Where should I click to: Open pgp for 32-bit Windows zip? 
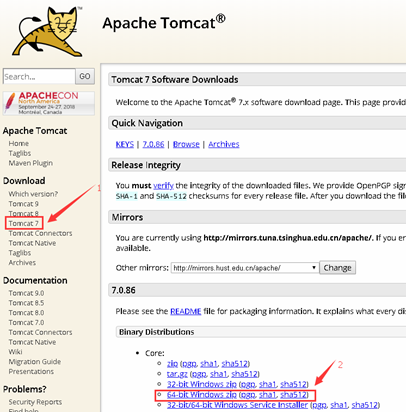(248, 385)
